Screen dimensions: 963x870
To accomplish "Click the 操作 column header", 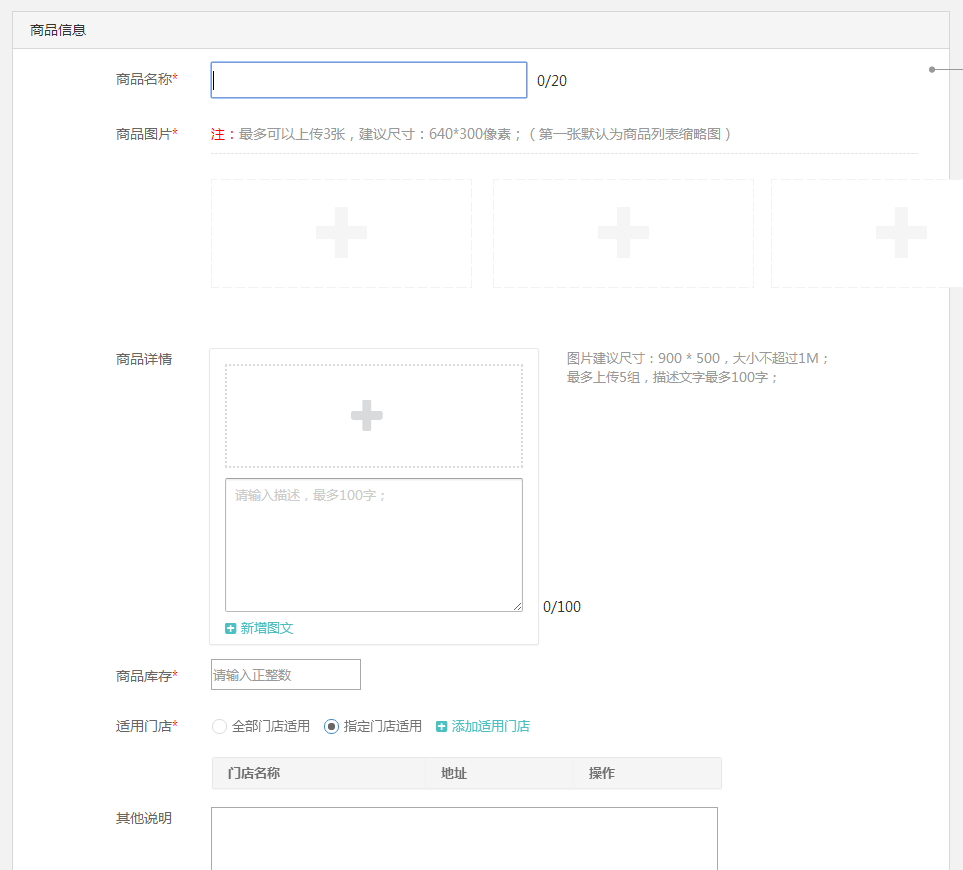I will tap(602, 773).
